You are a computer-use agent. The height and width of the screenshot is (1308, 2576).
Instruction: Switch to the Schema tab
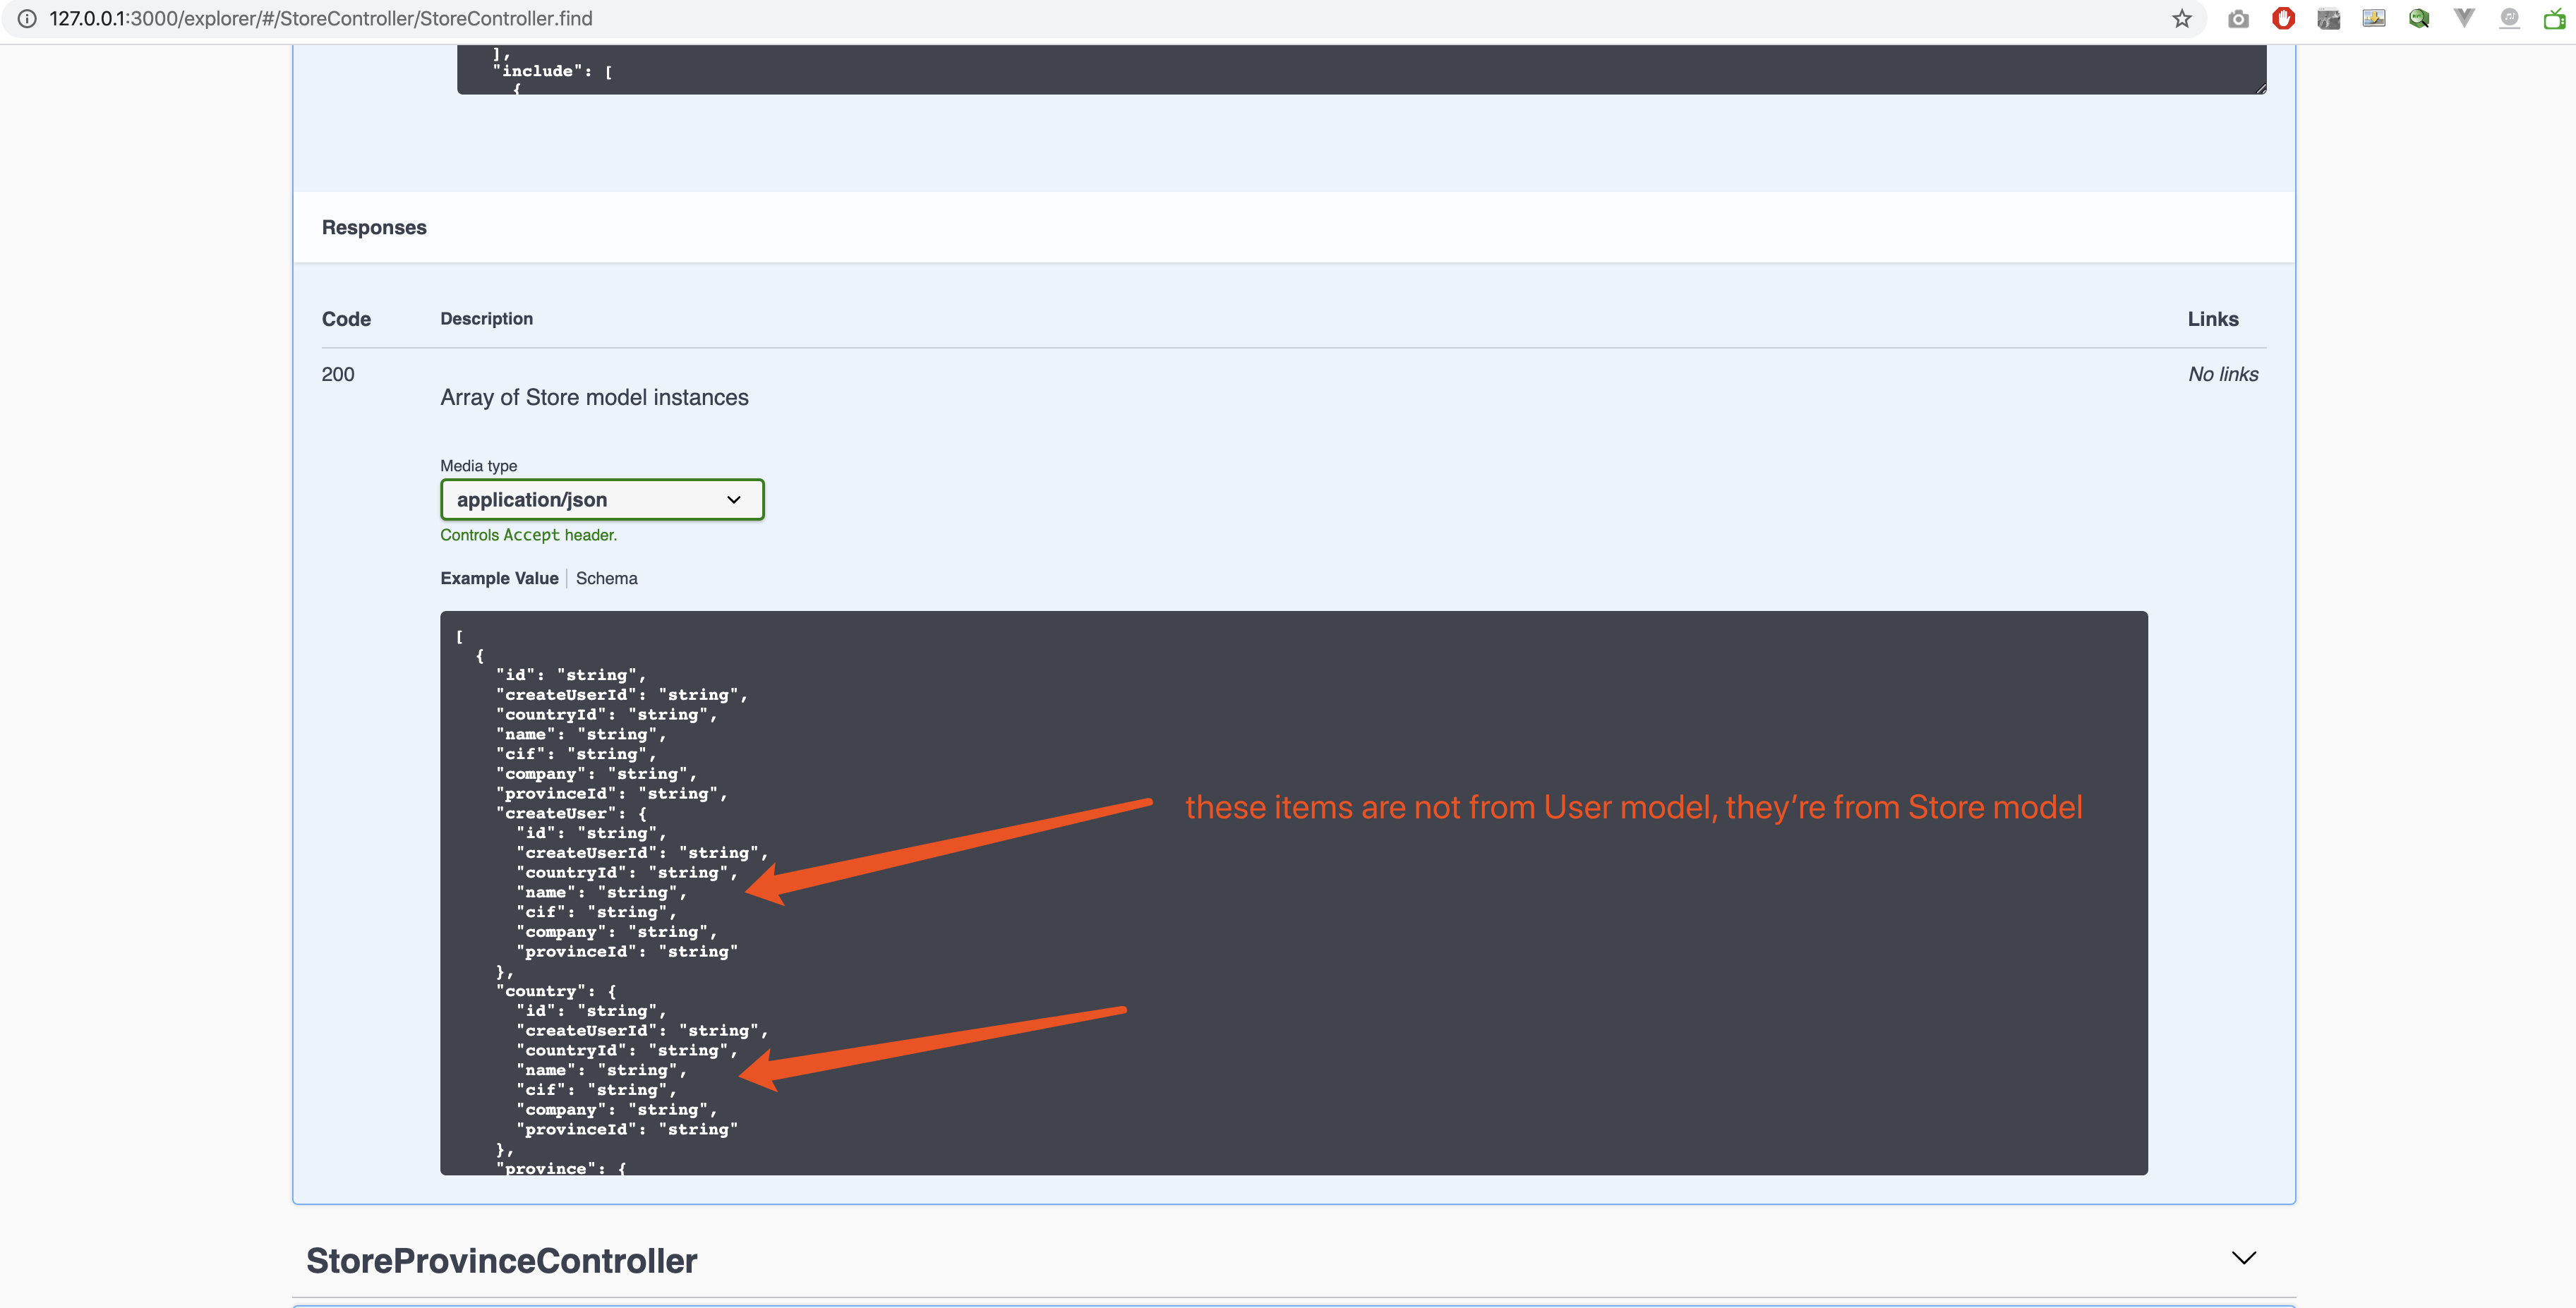click(x=606, y=578)
